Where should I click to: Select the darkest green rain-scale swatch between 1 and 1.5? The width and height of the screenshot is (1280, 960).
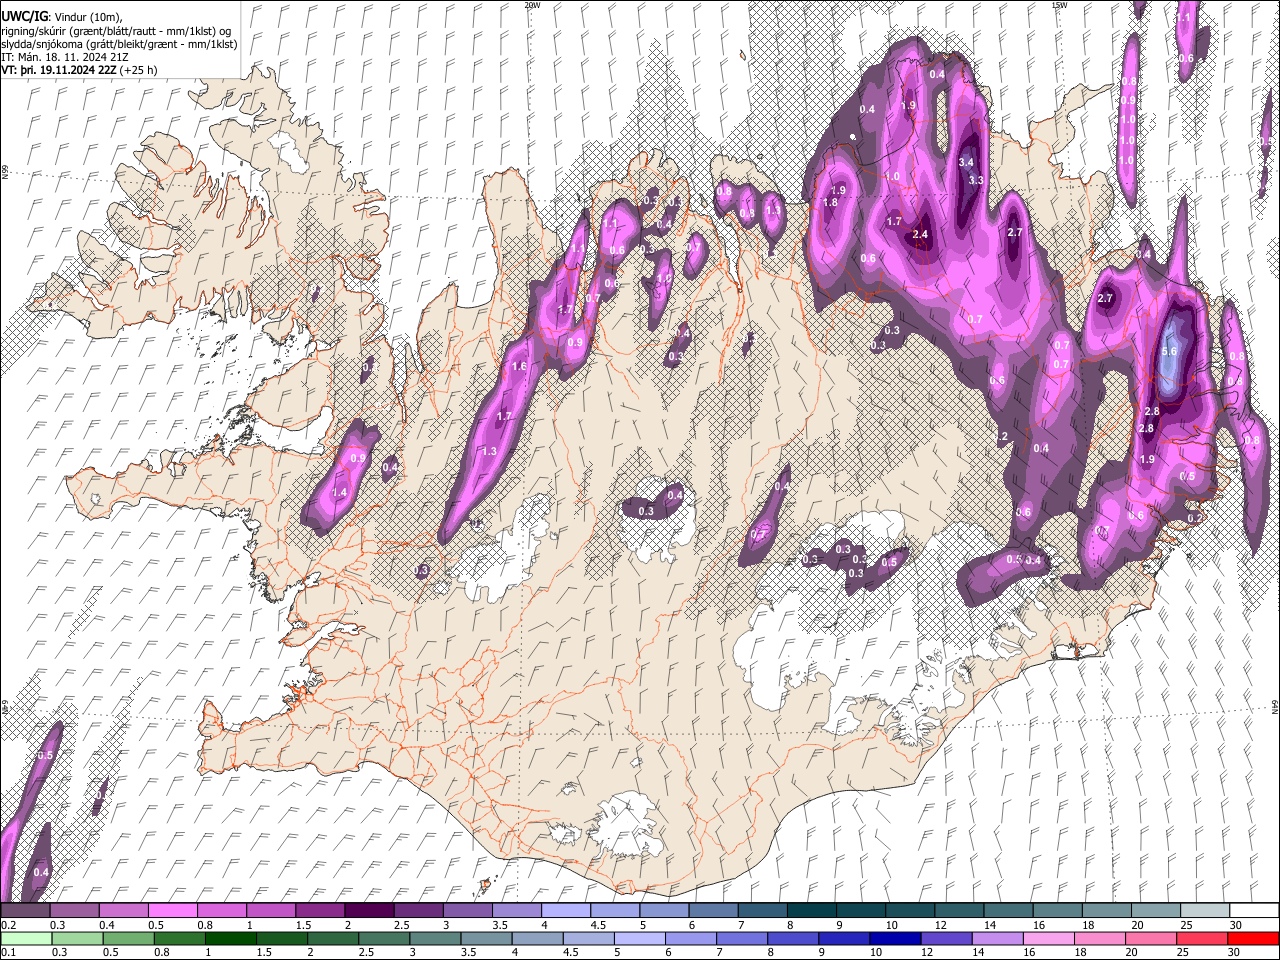(231, 938)
